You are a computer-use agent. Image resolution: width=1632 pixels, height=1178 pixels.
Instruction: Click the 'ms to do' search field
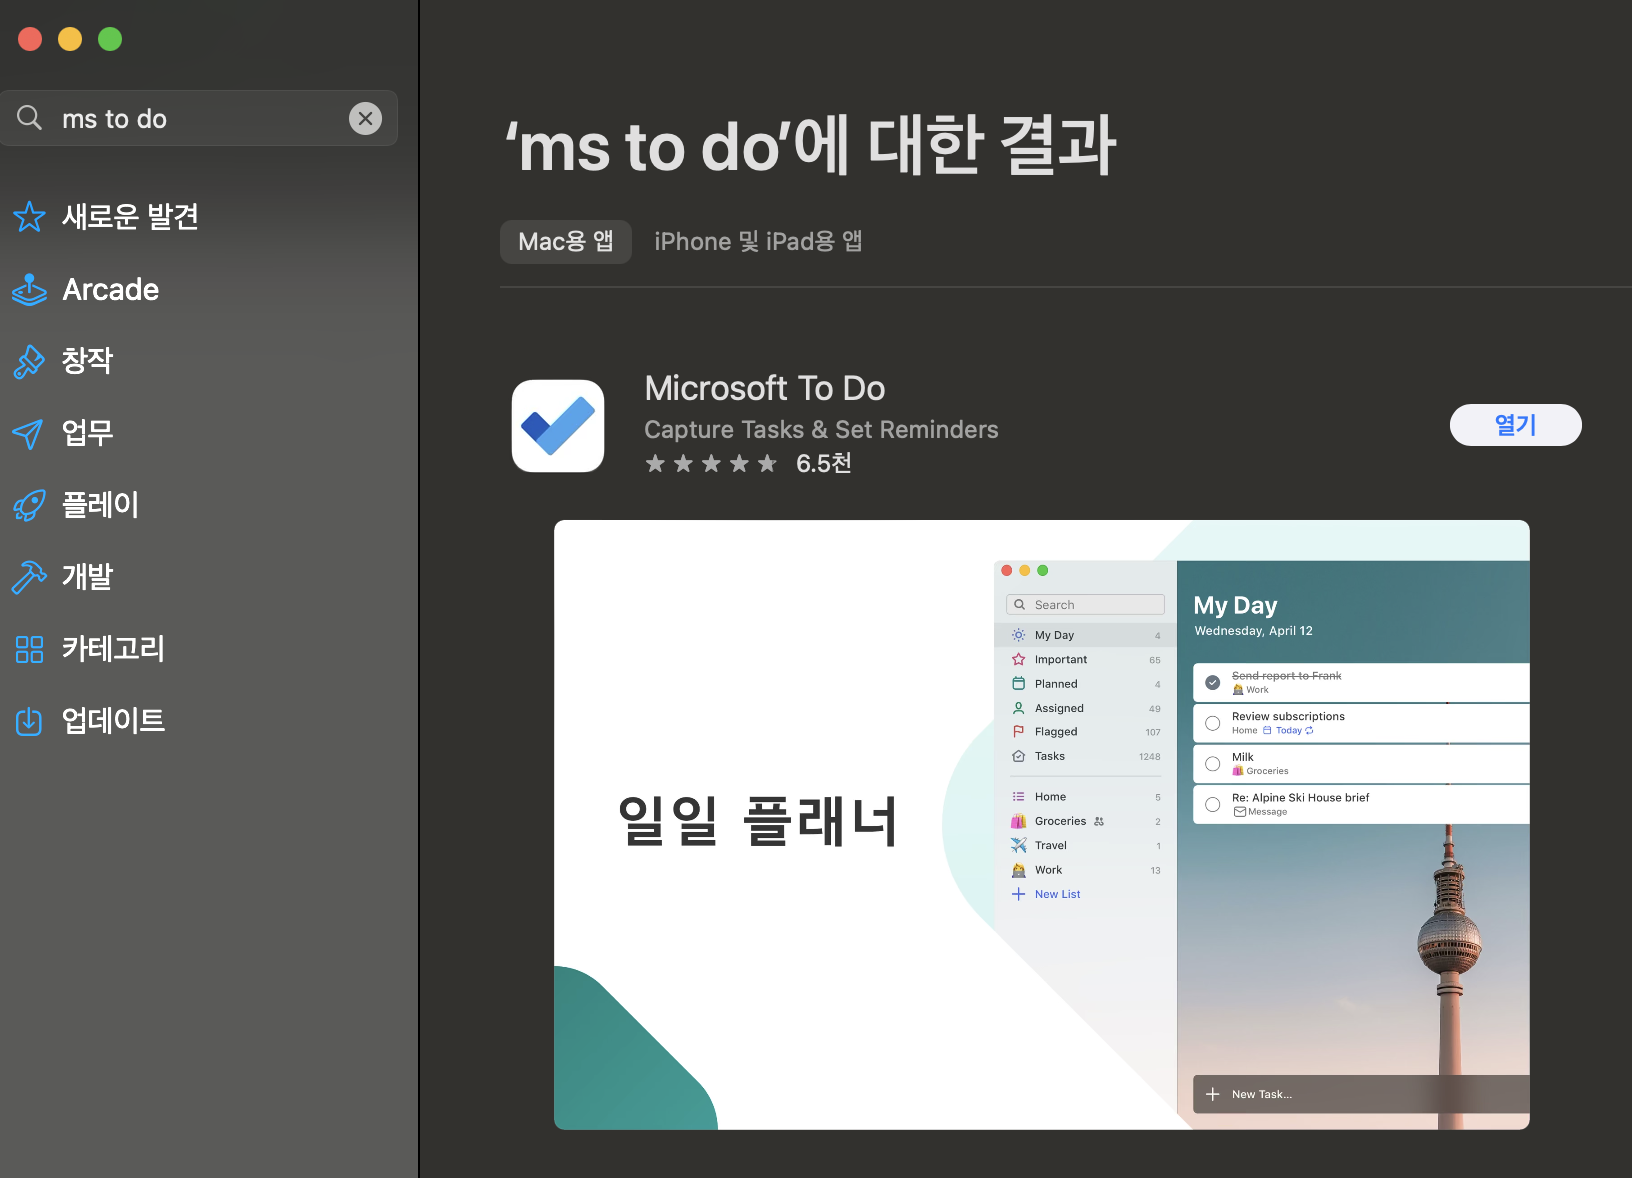click(199, 118)
